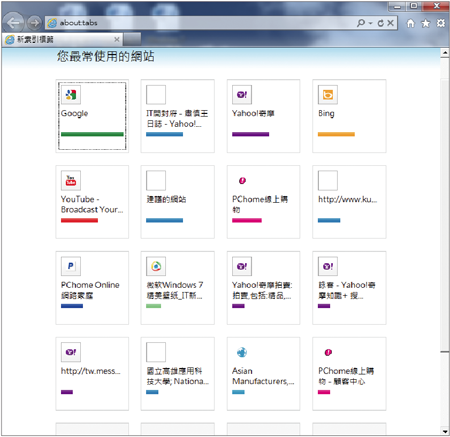Click the Google favicon icon

point(71,95)
